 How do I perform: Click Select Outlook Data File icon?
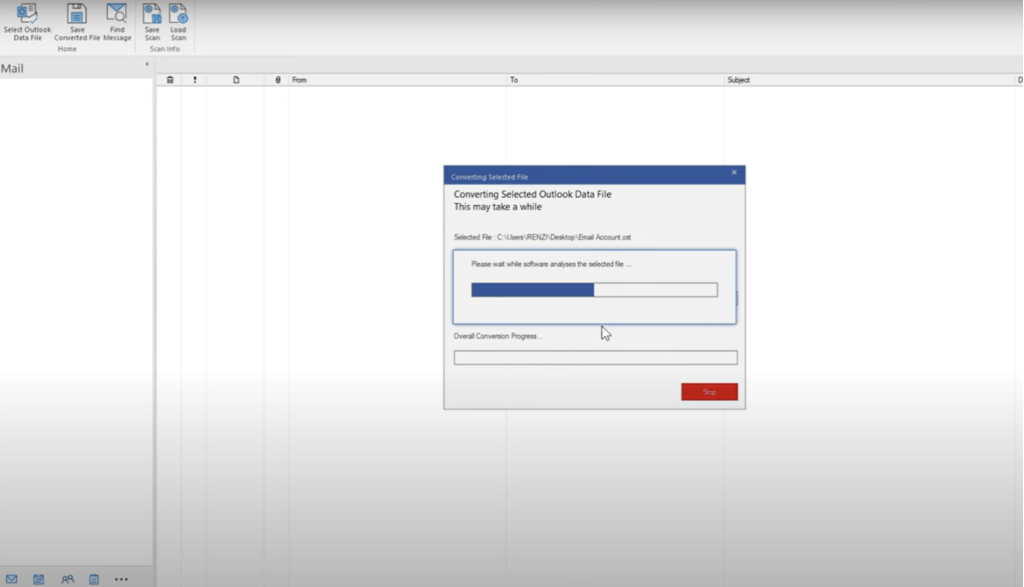pyautogui.click(x=27, y=14)
